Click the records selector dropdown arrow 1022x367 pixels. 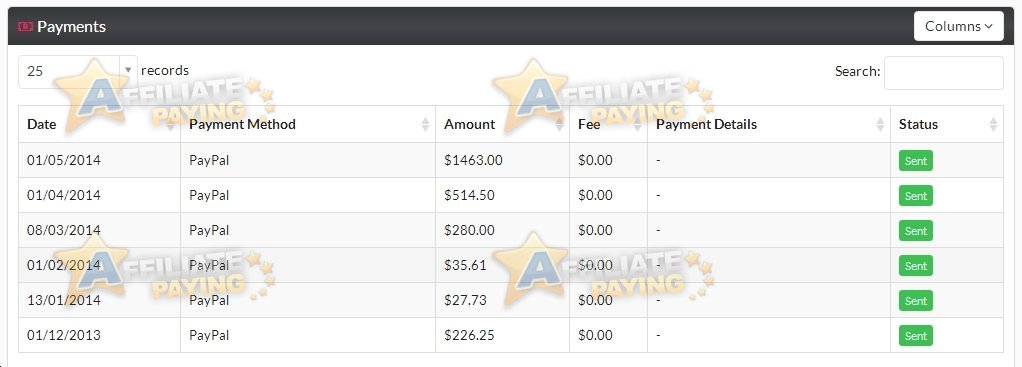tap(128, 70)
